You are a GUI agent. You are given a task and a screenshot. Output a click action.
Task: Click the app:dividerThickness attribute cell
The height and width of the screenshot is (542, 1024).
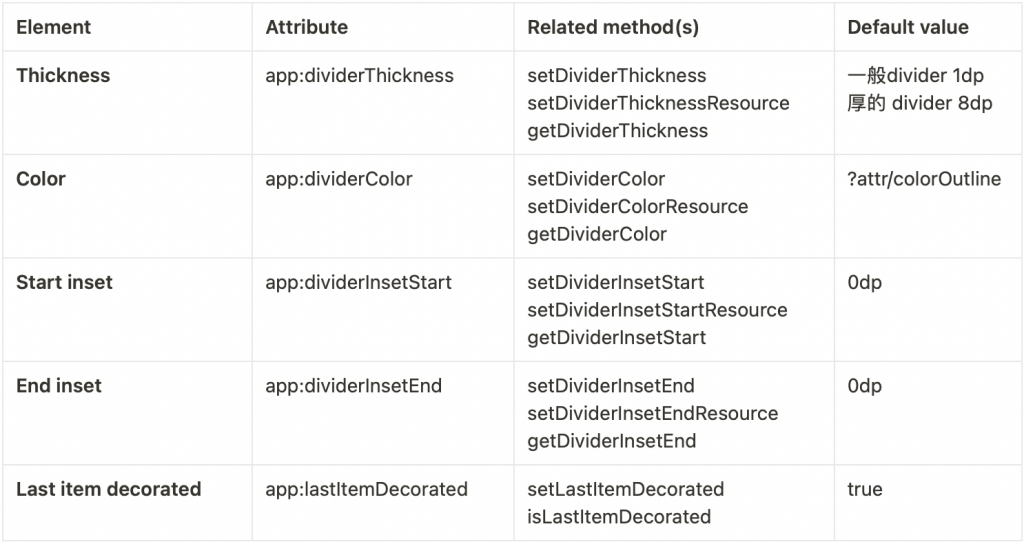[359, 76]
